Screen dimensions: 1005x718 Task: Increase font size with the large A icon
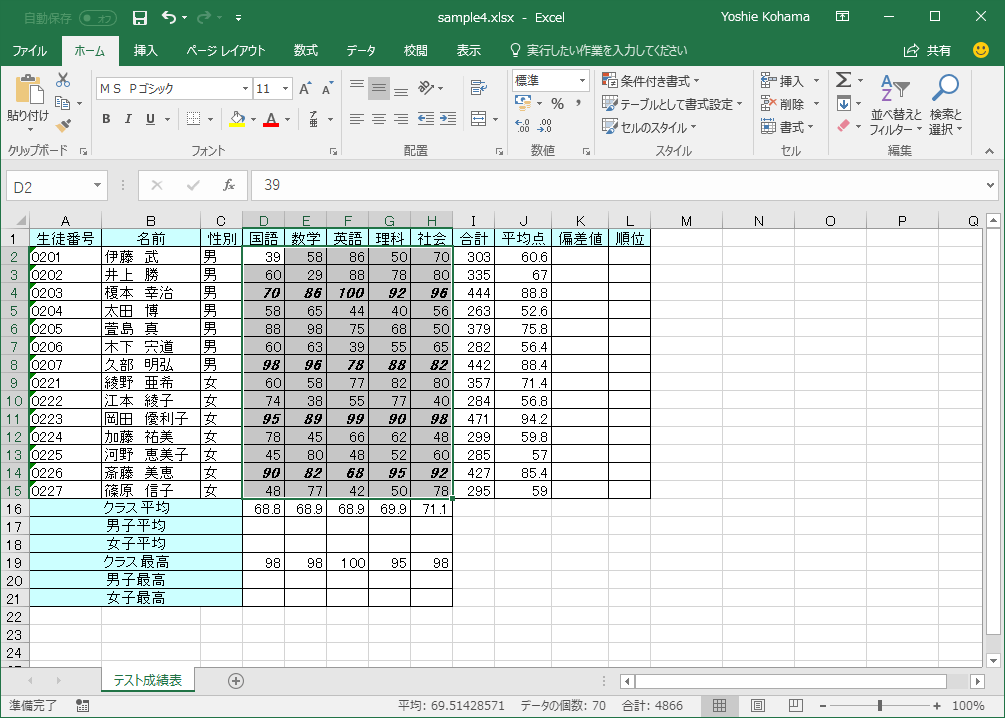305,88
